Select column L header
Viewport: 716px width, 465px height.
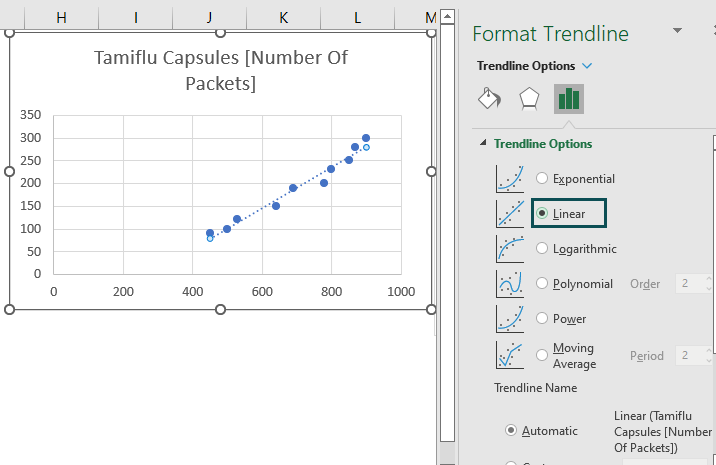click(358, 18)
